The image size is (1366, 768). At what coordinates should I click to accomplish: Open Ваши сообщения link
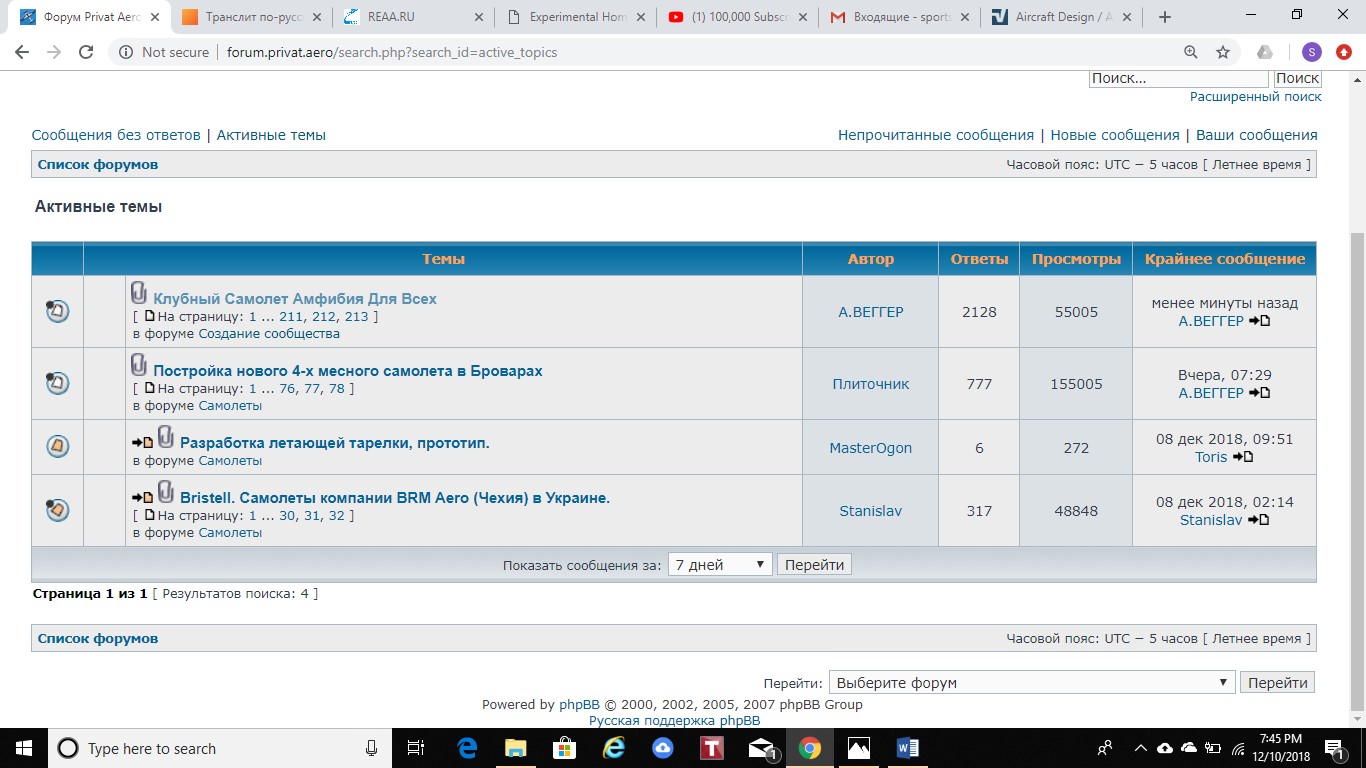[x=1257, y=135]
